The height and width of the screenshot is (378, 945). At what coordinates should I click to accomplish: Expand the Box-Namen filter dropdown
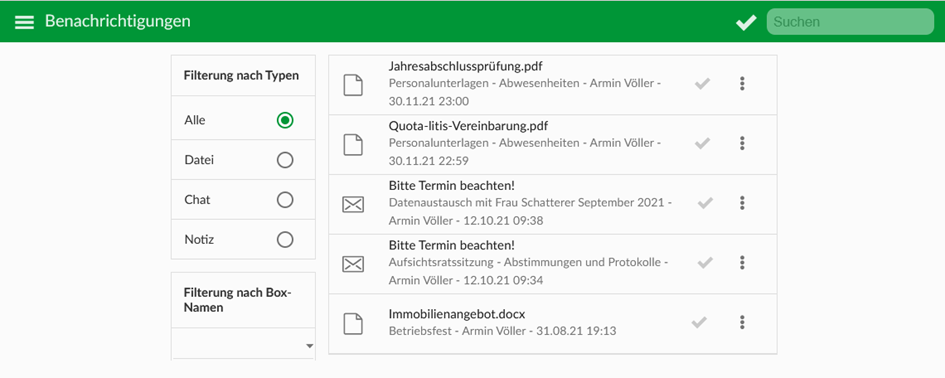tap(243, 345)
